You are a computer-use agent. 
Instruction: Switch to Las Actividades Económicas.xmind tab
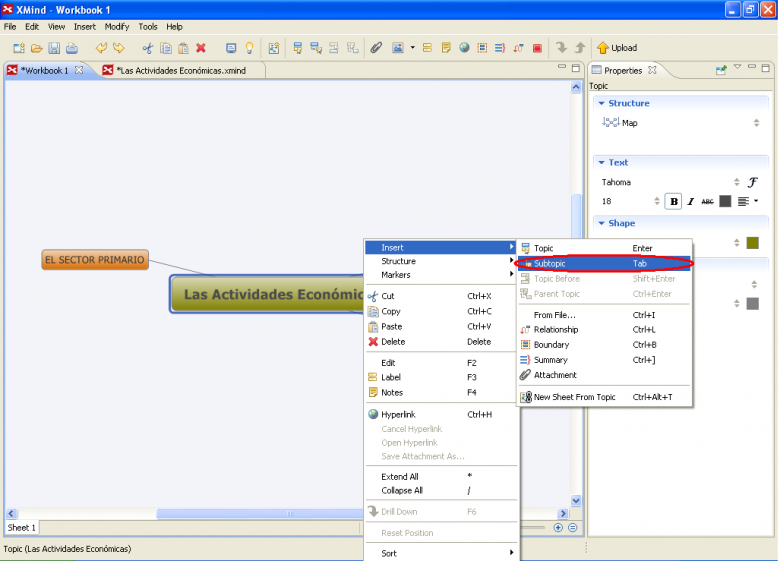(x=181, y=71)
